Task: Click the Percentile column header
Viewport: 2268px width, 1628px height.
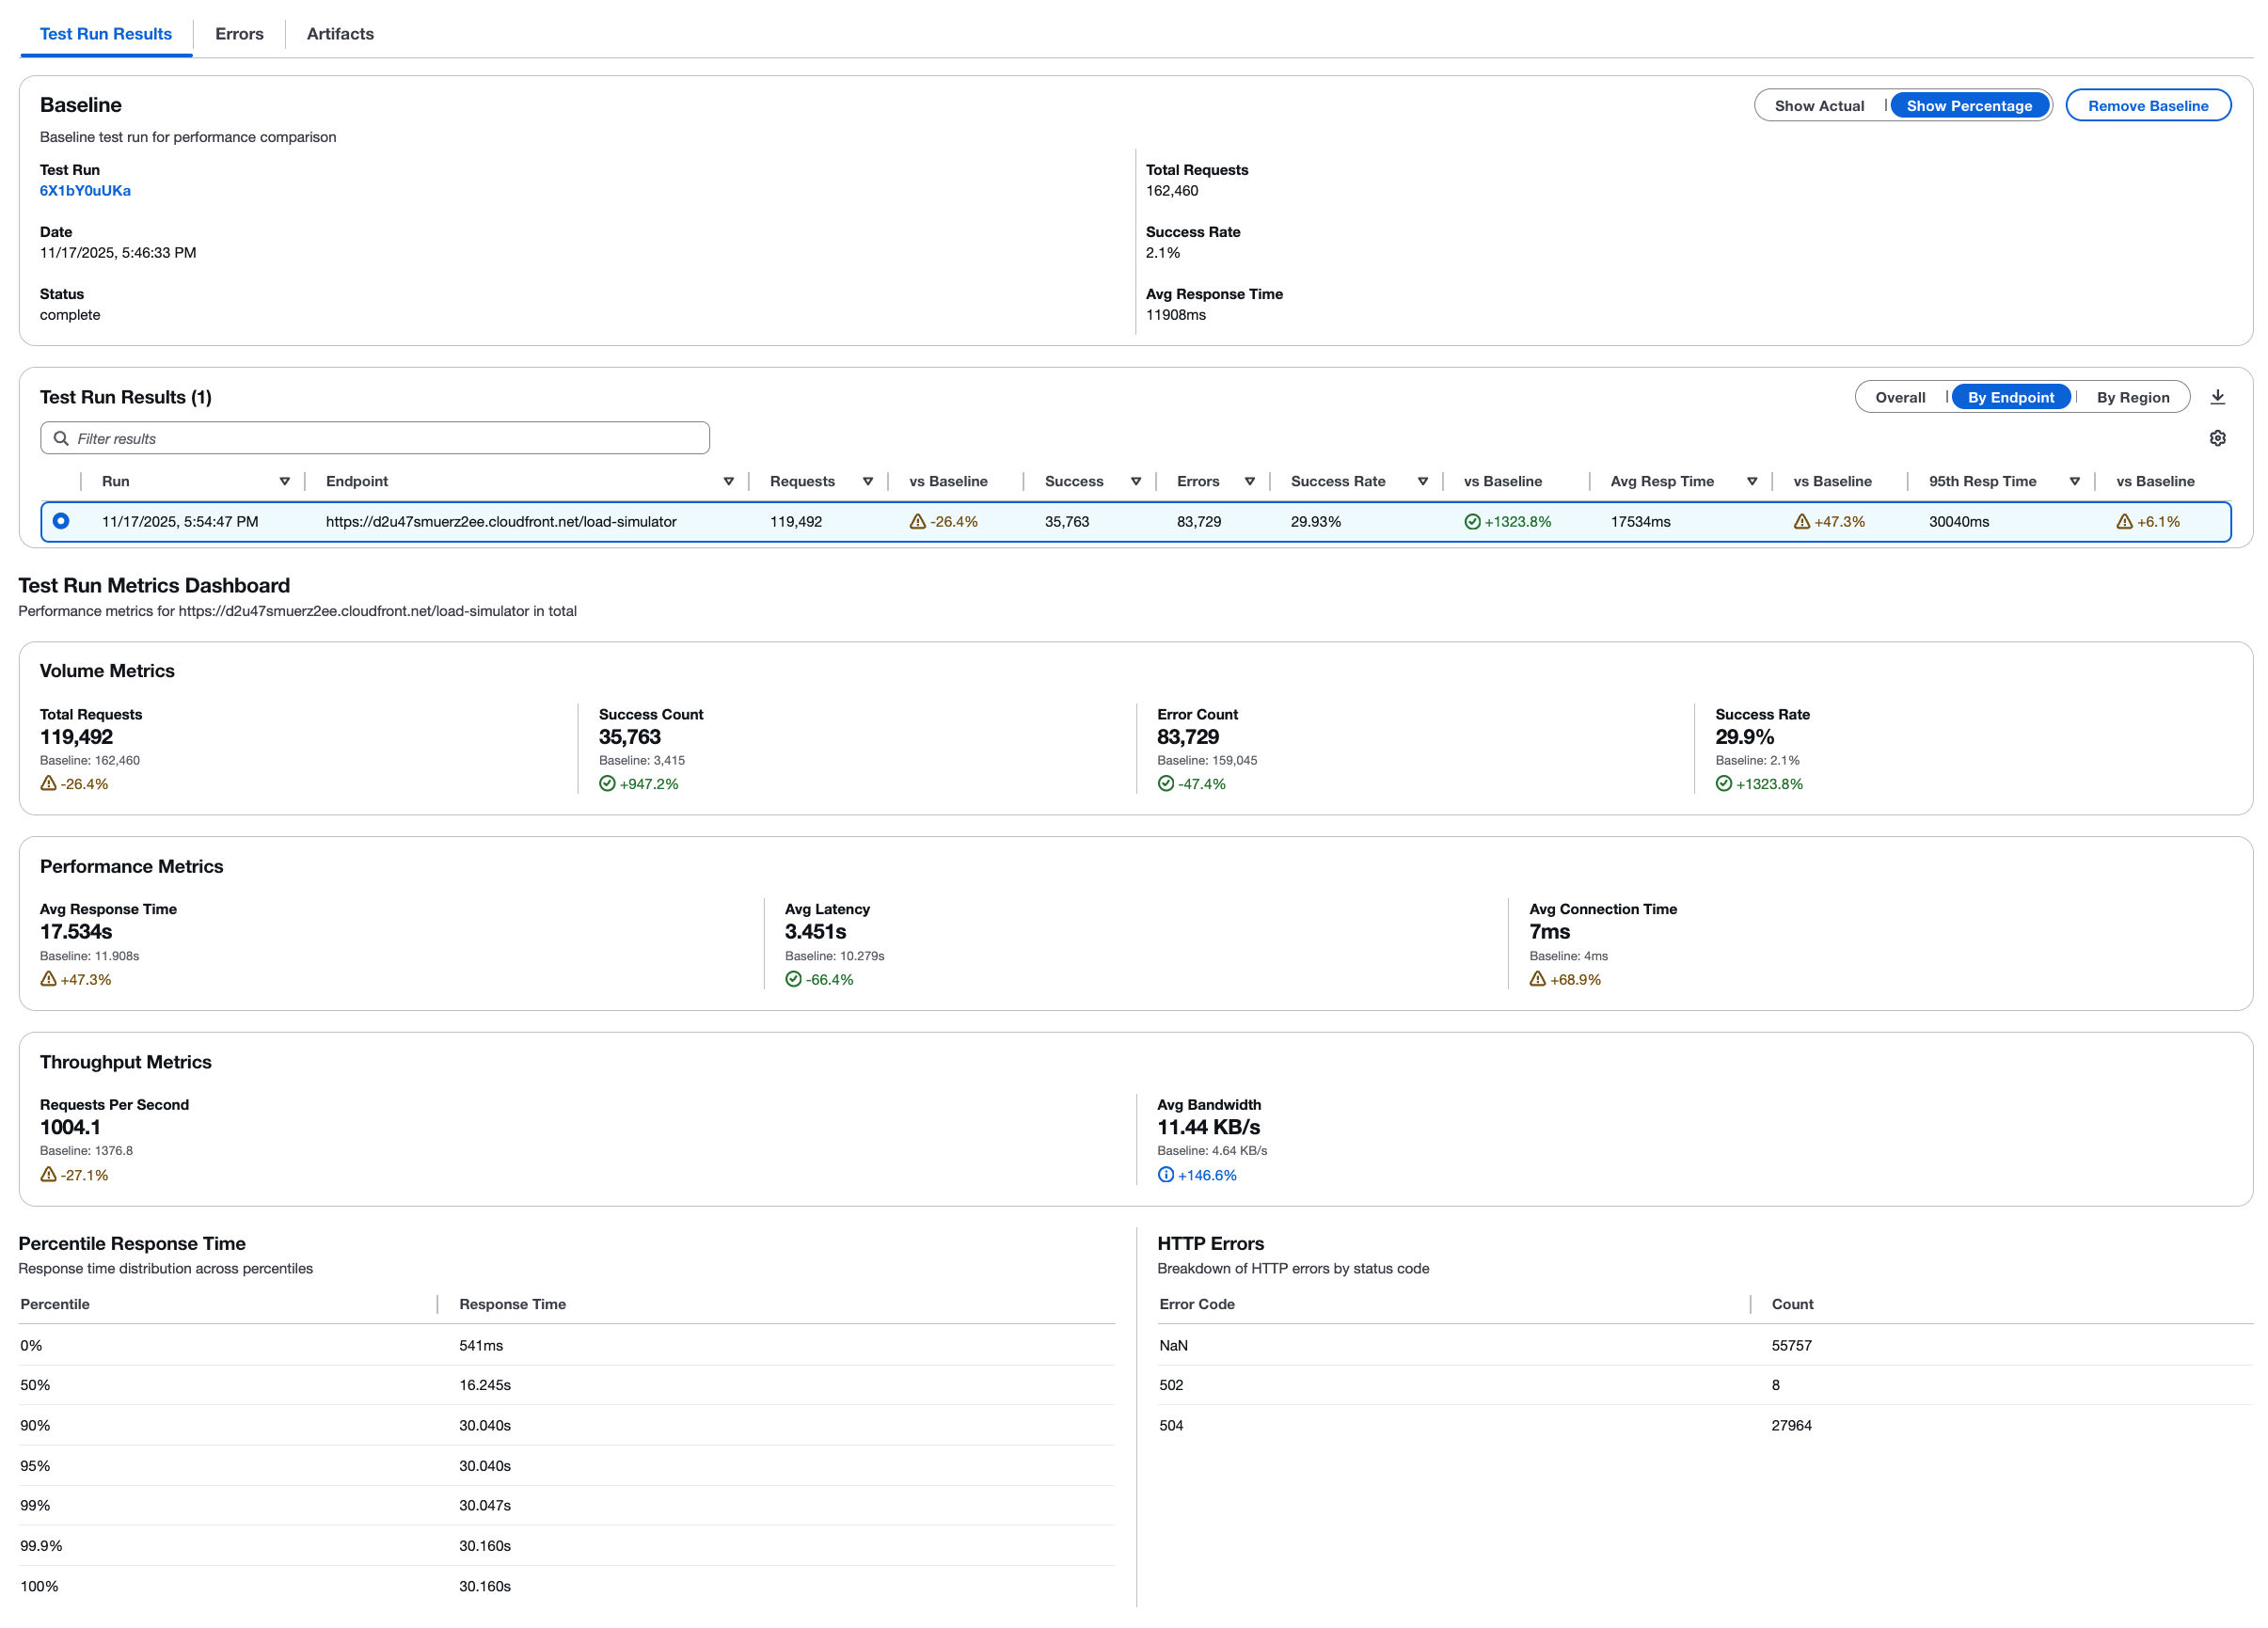Action: tap(55, 1304)
